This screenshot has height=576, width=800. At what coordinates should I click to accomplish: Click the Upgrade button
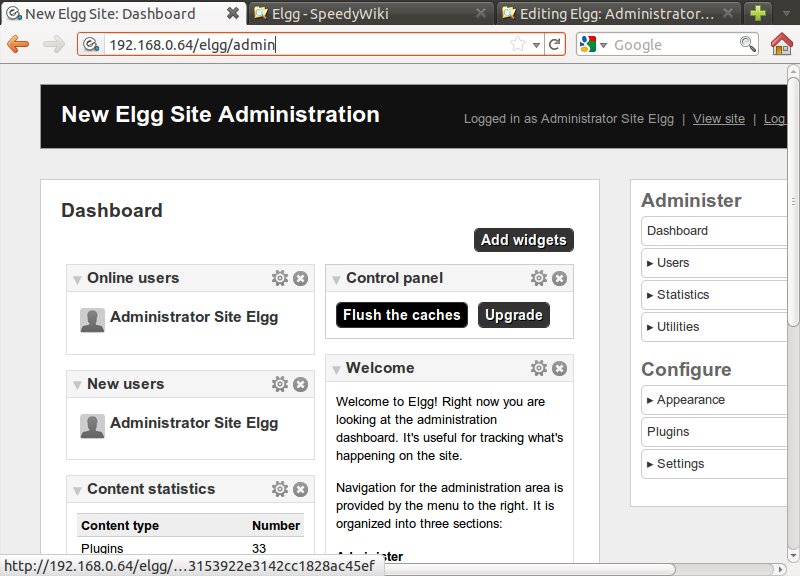[514, 315]
